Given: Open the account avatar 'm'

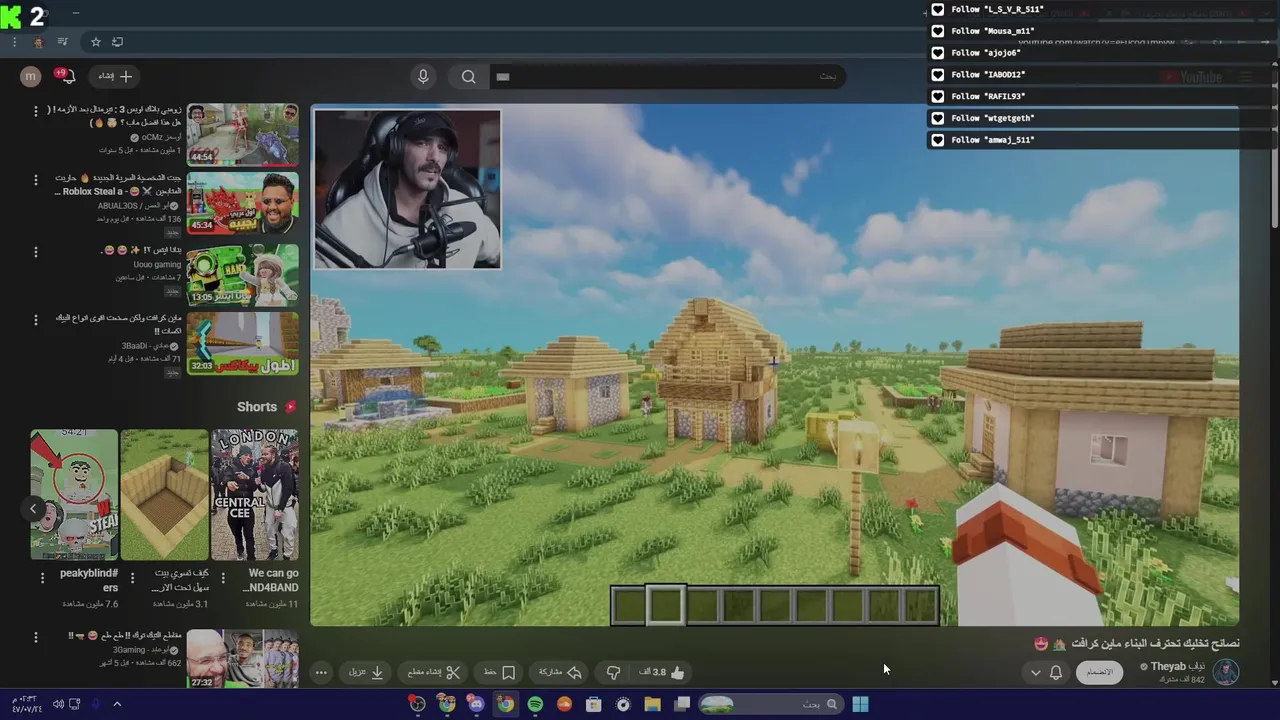Looking at the screenshot, I should click(x=31, y=76).
